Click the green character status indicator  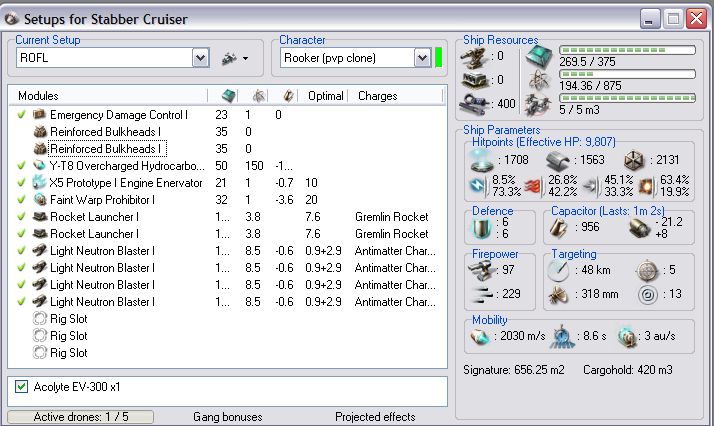click(x=439, y=58)
